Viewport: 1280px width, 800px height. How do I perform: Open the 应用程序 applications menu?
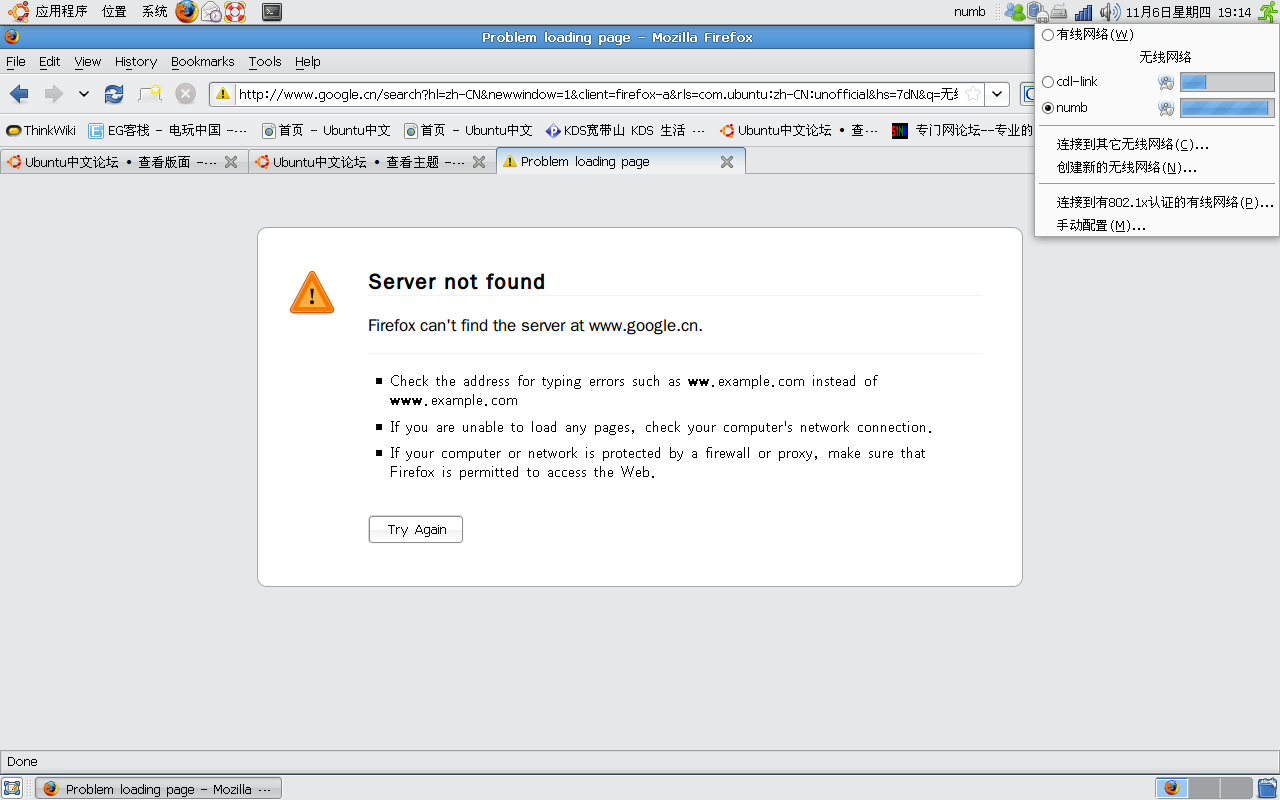pyautogui.click(x=62, y=12)
